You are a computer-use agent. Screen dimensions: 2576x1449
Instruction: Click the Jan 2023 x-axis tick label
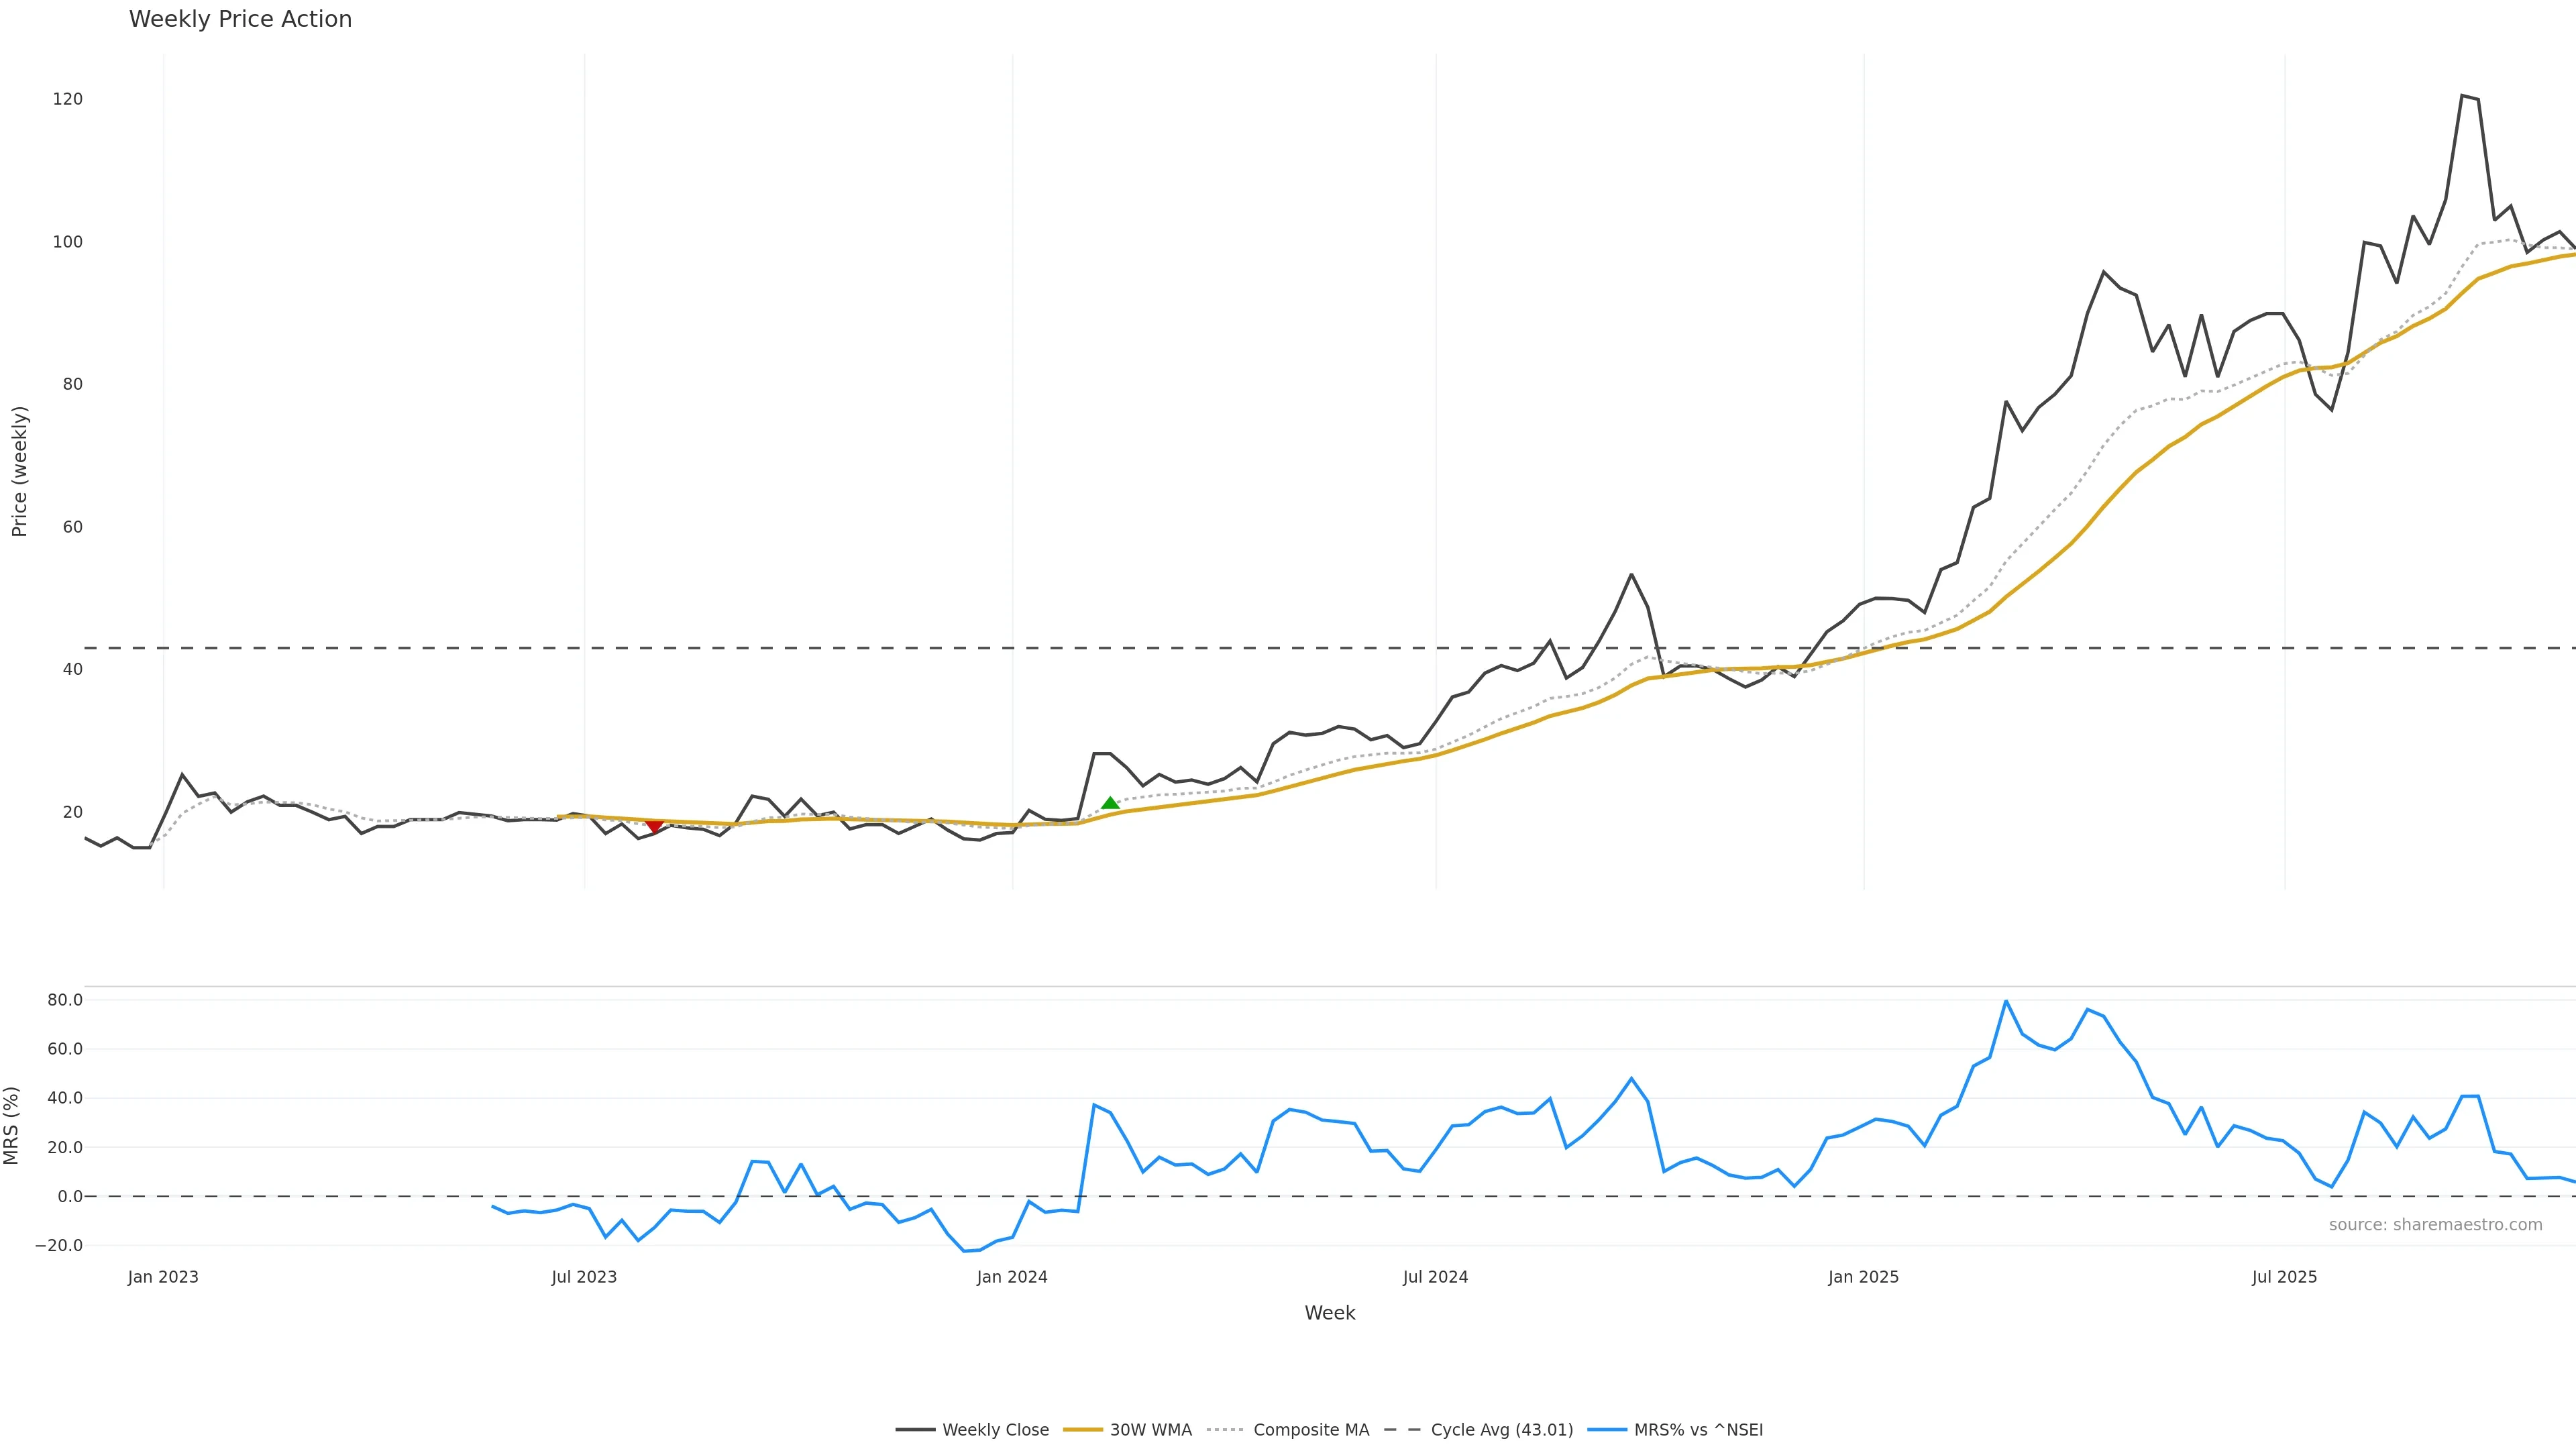(x=163, y=1277)
